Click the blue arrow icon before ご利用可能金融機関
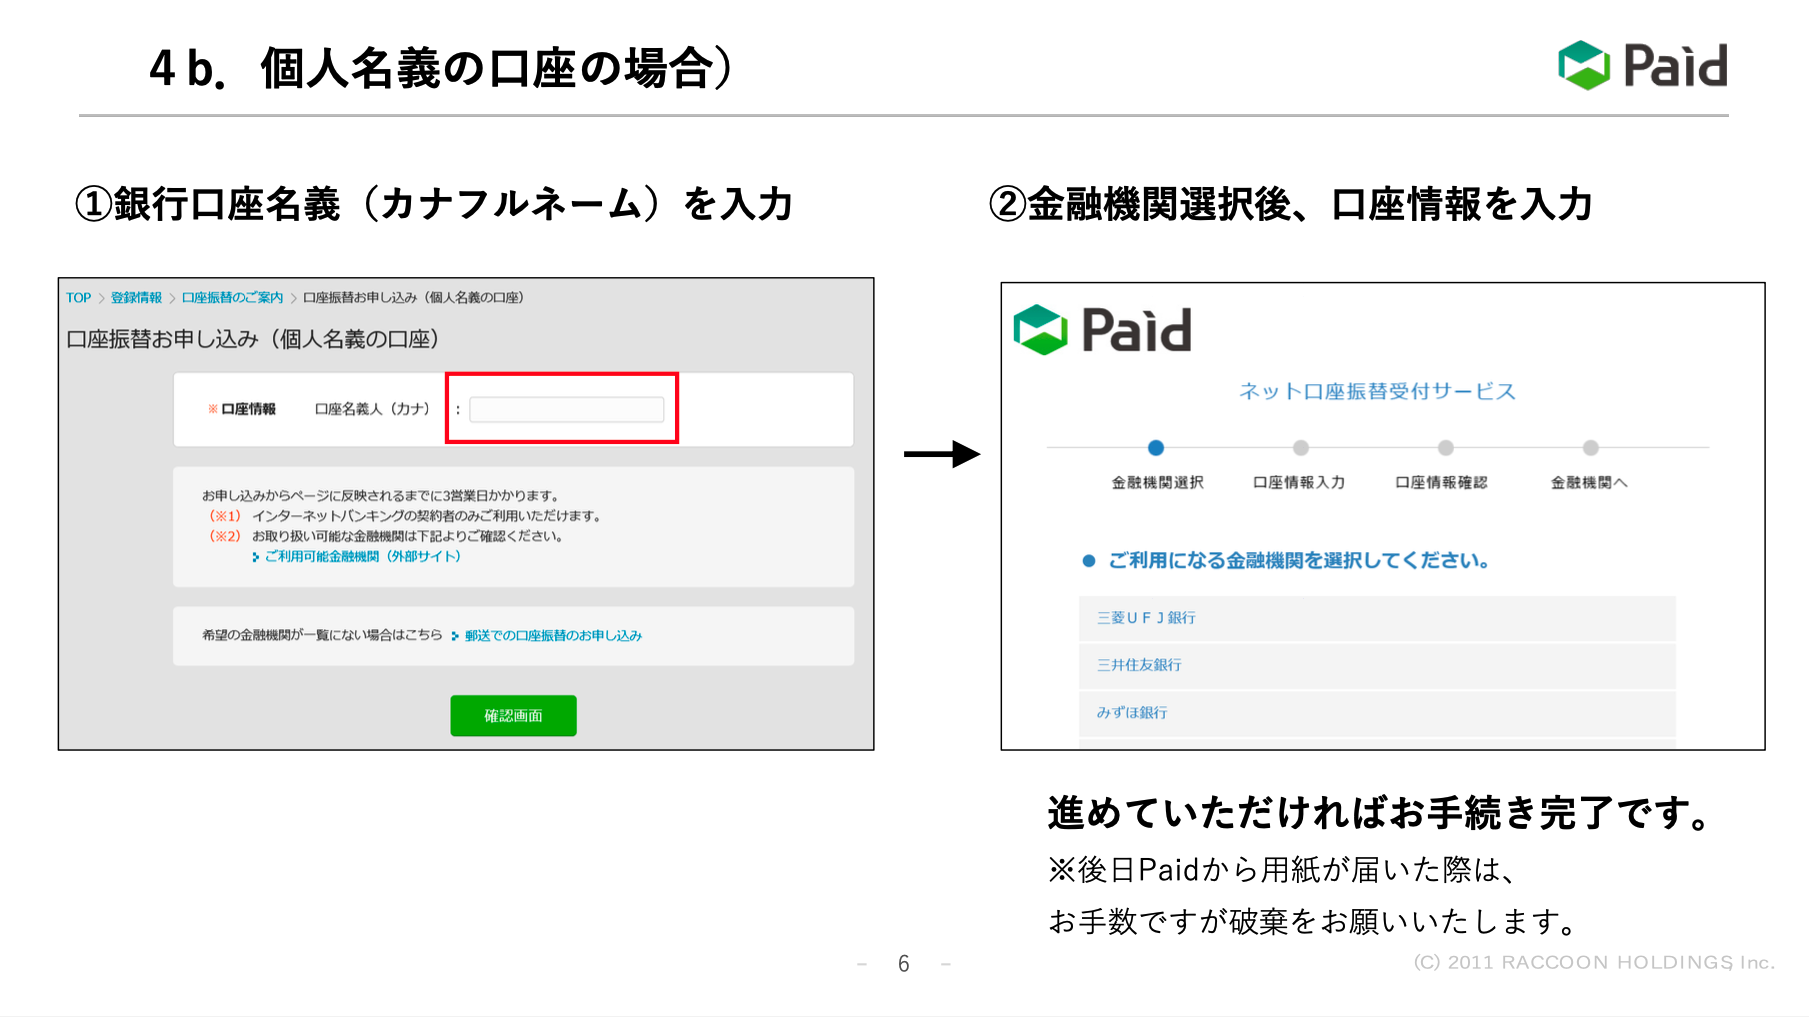 254,556
